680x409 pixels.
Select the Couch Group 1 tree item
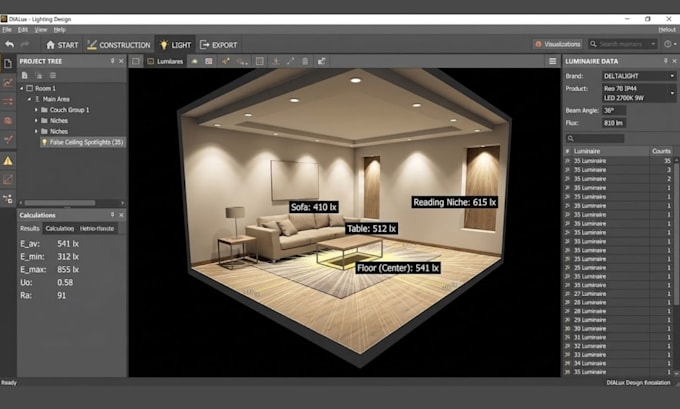point(69,110)
